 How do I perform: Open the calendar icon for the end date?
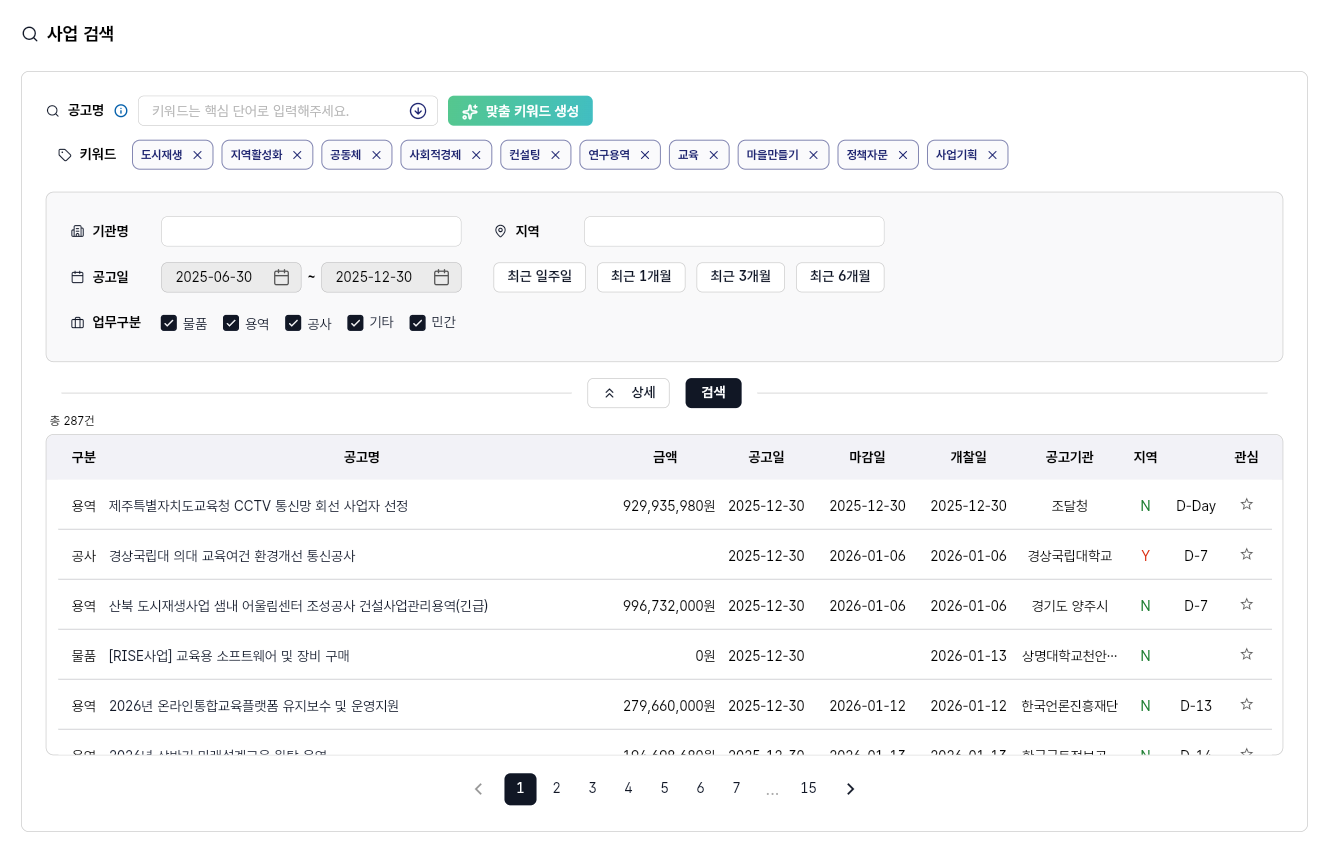tap(441, 277)
